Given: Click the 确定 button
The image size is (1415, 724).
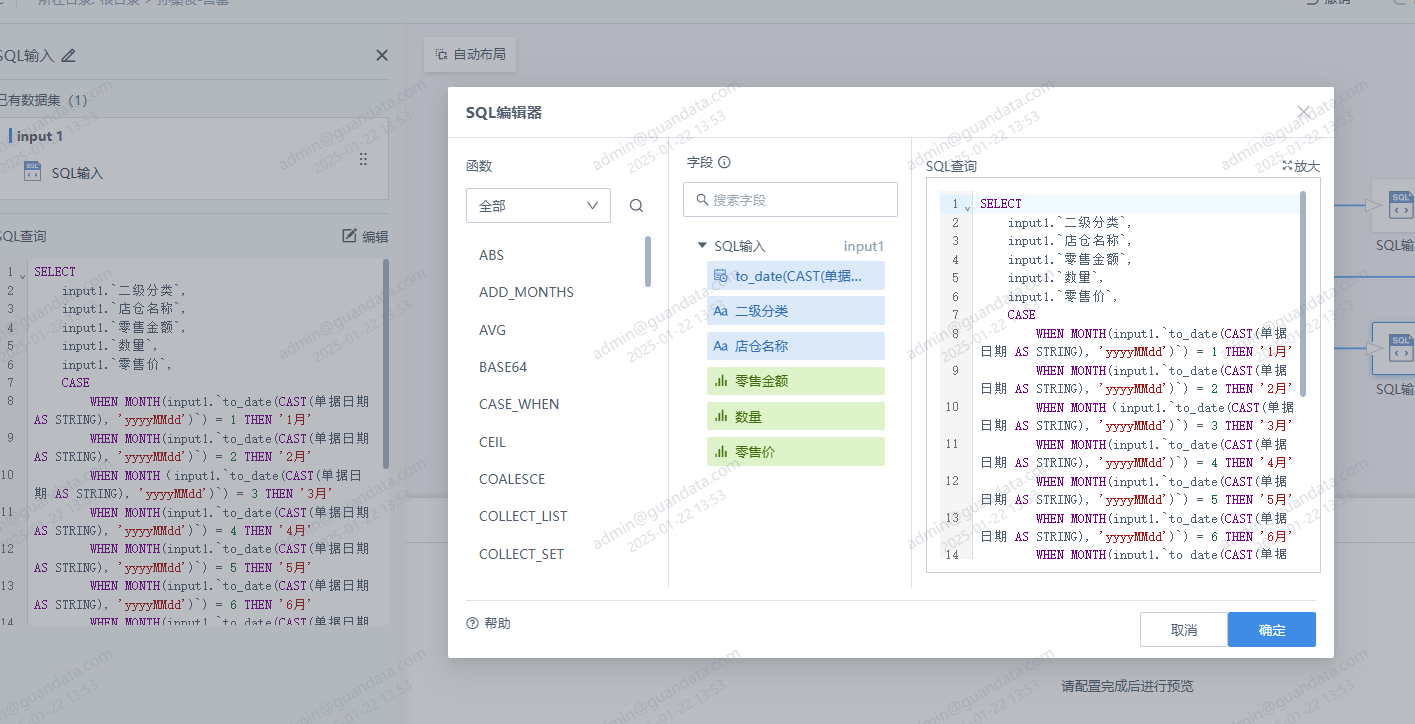Looking at the screenshot, I should 1272,630.
